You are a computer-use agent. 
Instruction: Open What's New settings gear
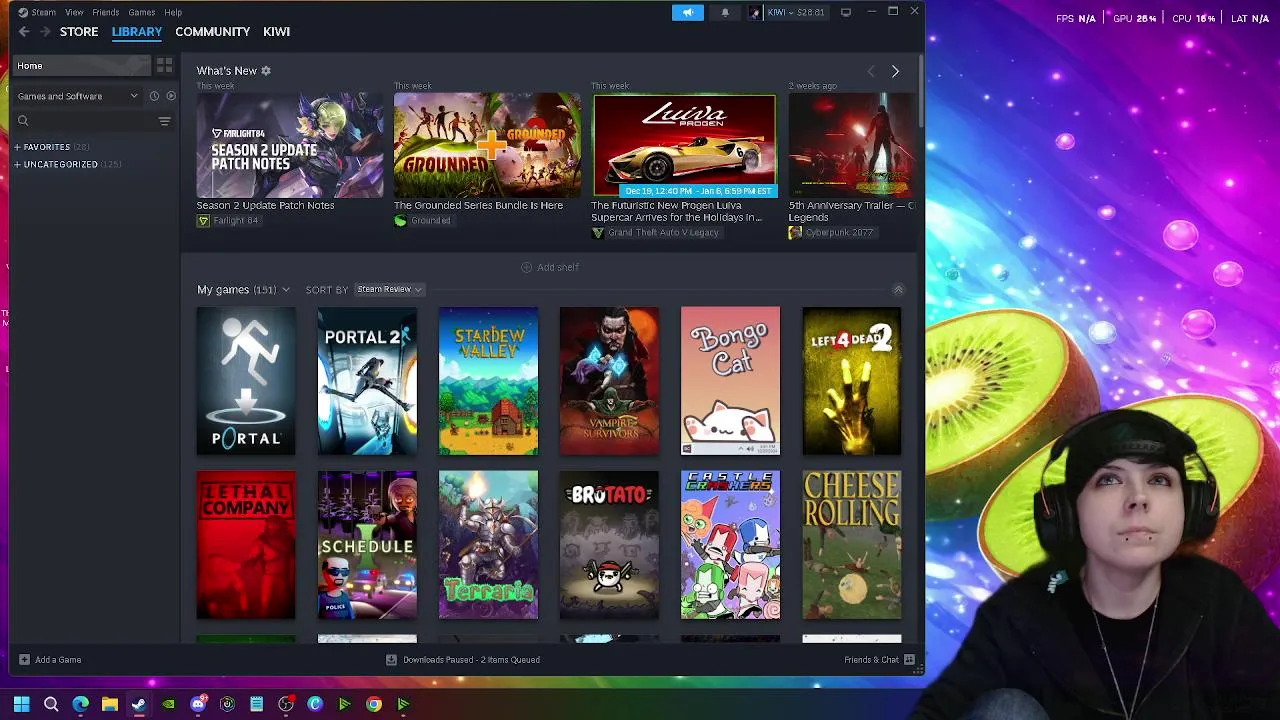(266, 71)
